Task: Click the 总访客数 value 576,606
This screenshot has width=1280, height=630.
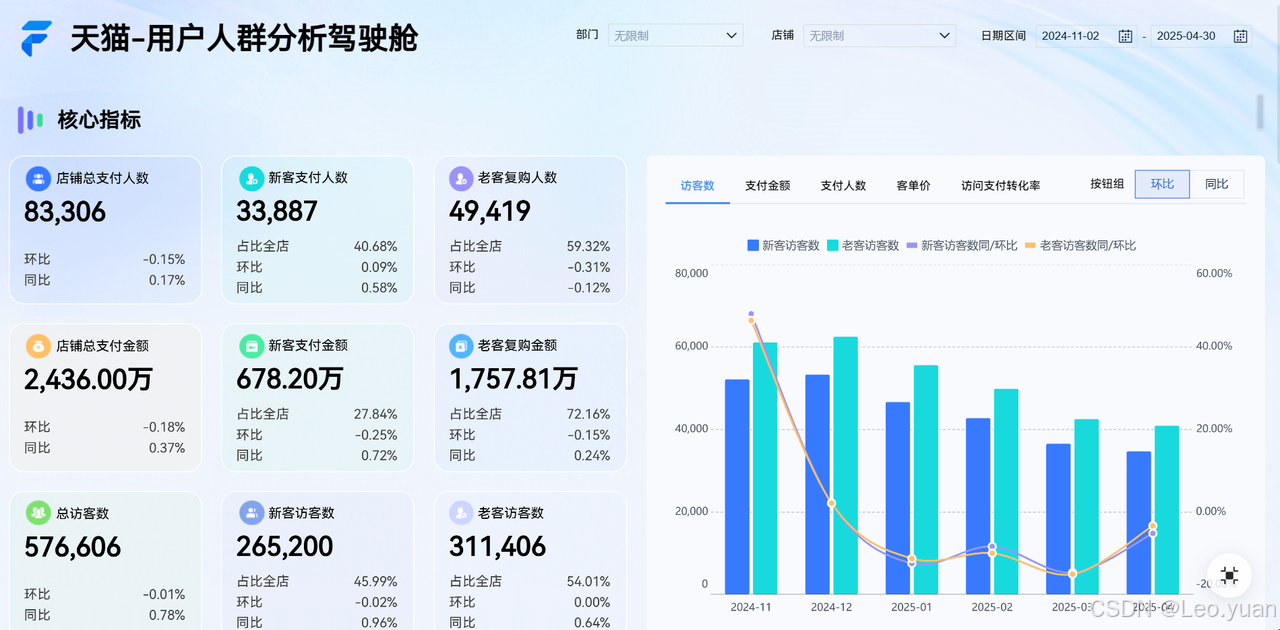Action: [x=73, y=548]
